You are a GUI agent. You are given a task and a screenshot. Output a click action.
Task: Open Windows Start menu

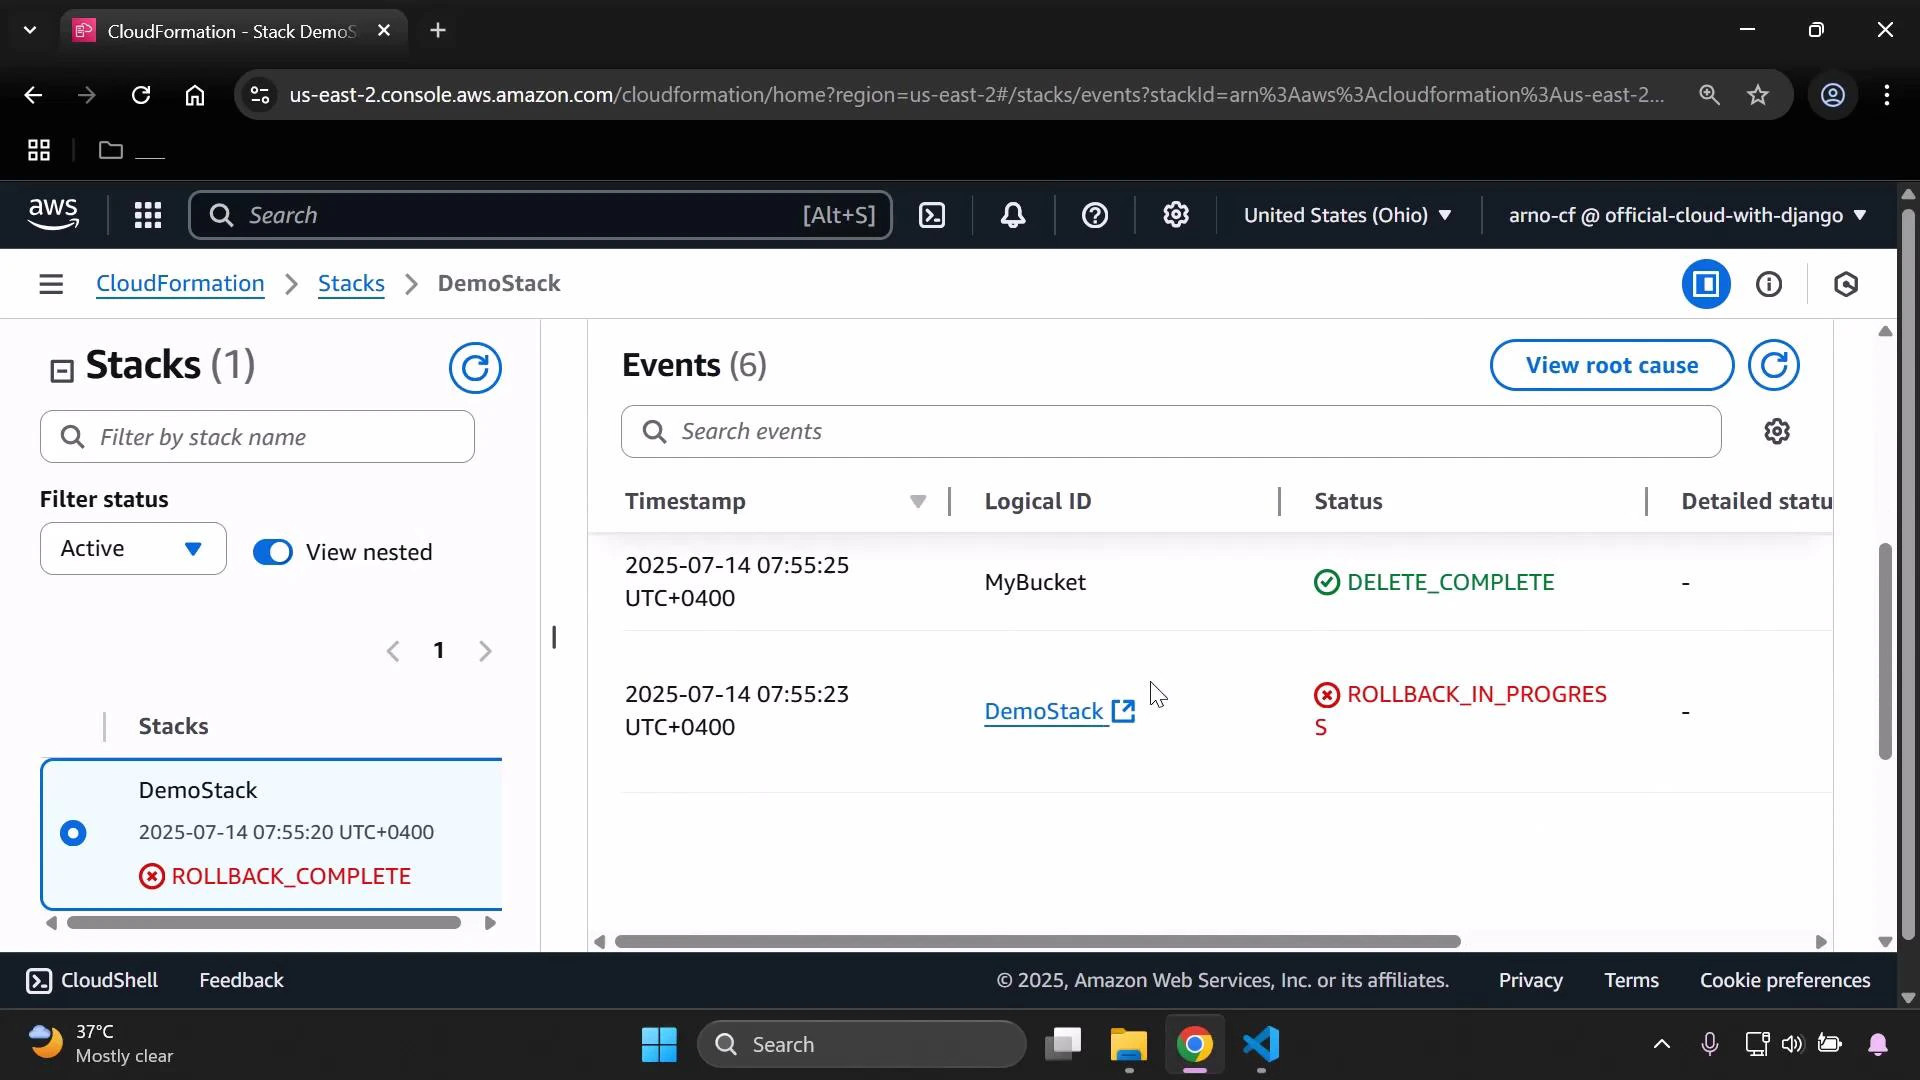[x=660, y=1044]
